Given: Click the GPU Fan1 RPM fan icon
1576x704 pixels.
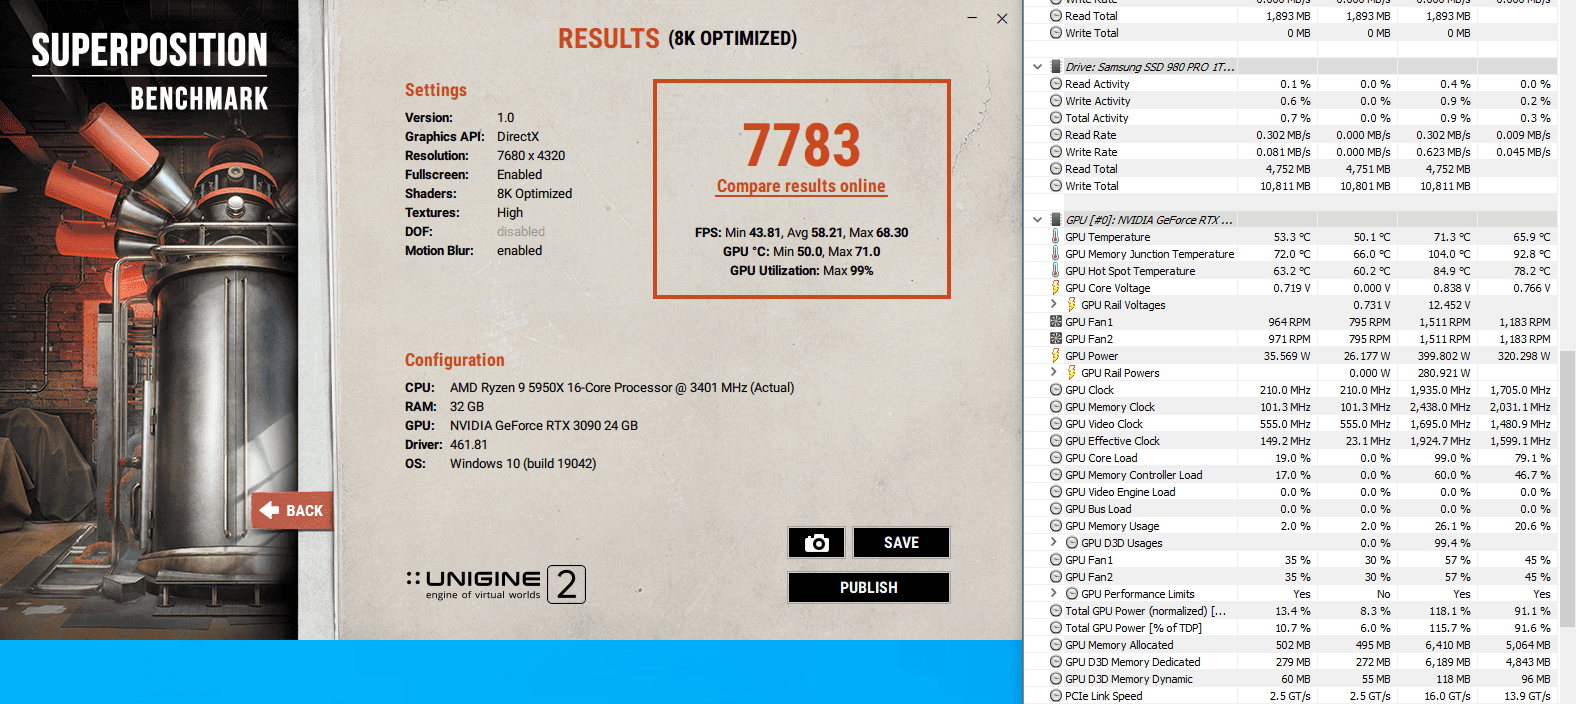Looking at the screenshot, I should (1056, 322).
